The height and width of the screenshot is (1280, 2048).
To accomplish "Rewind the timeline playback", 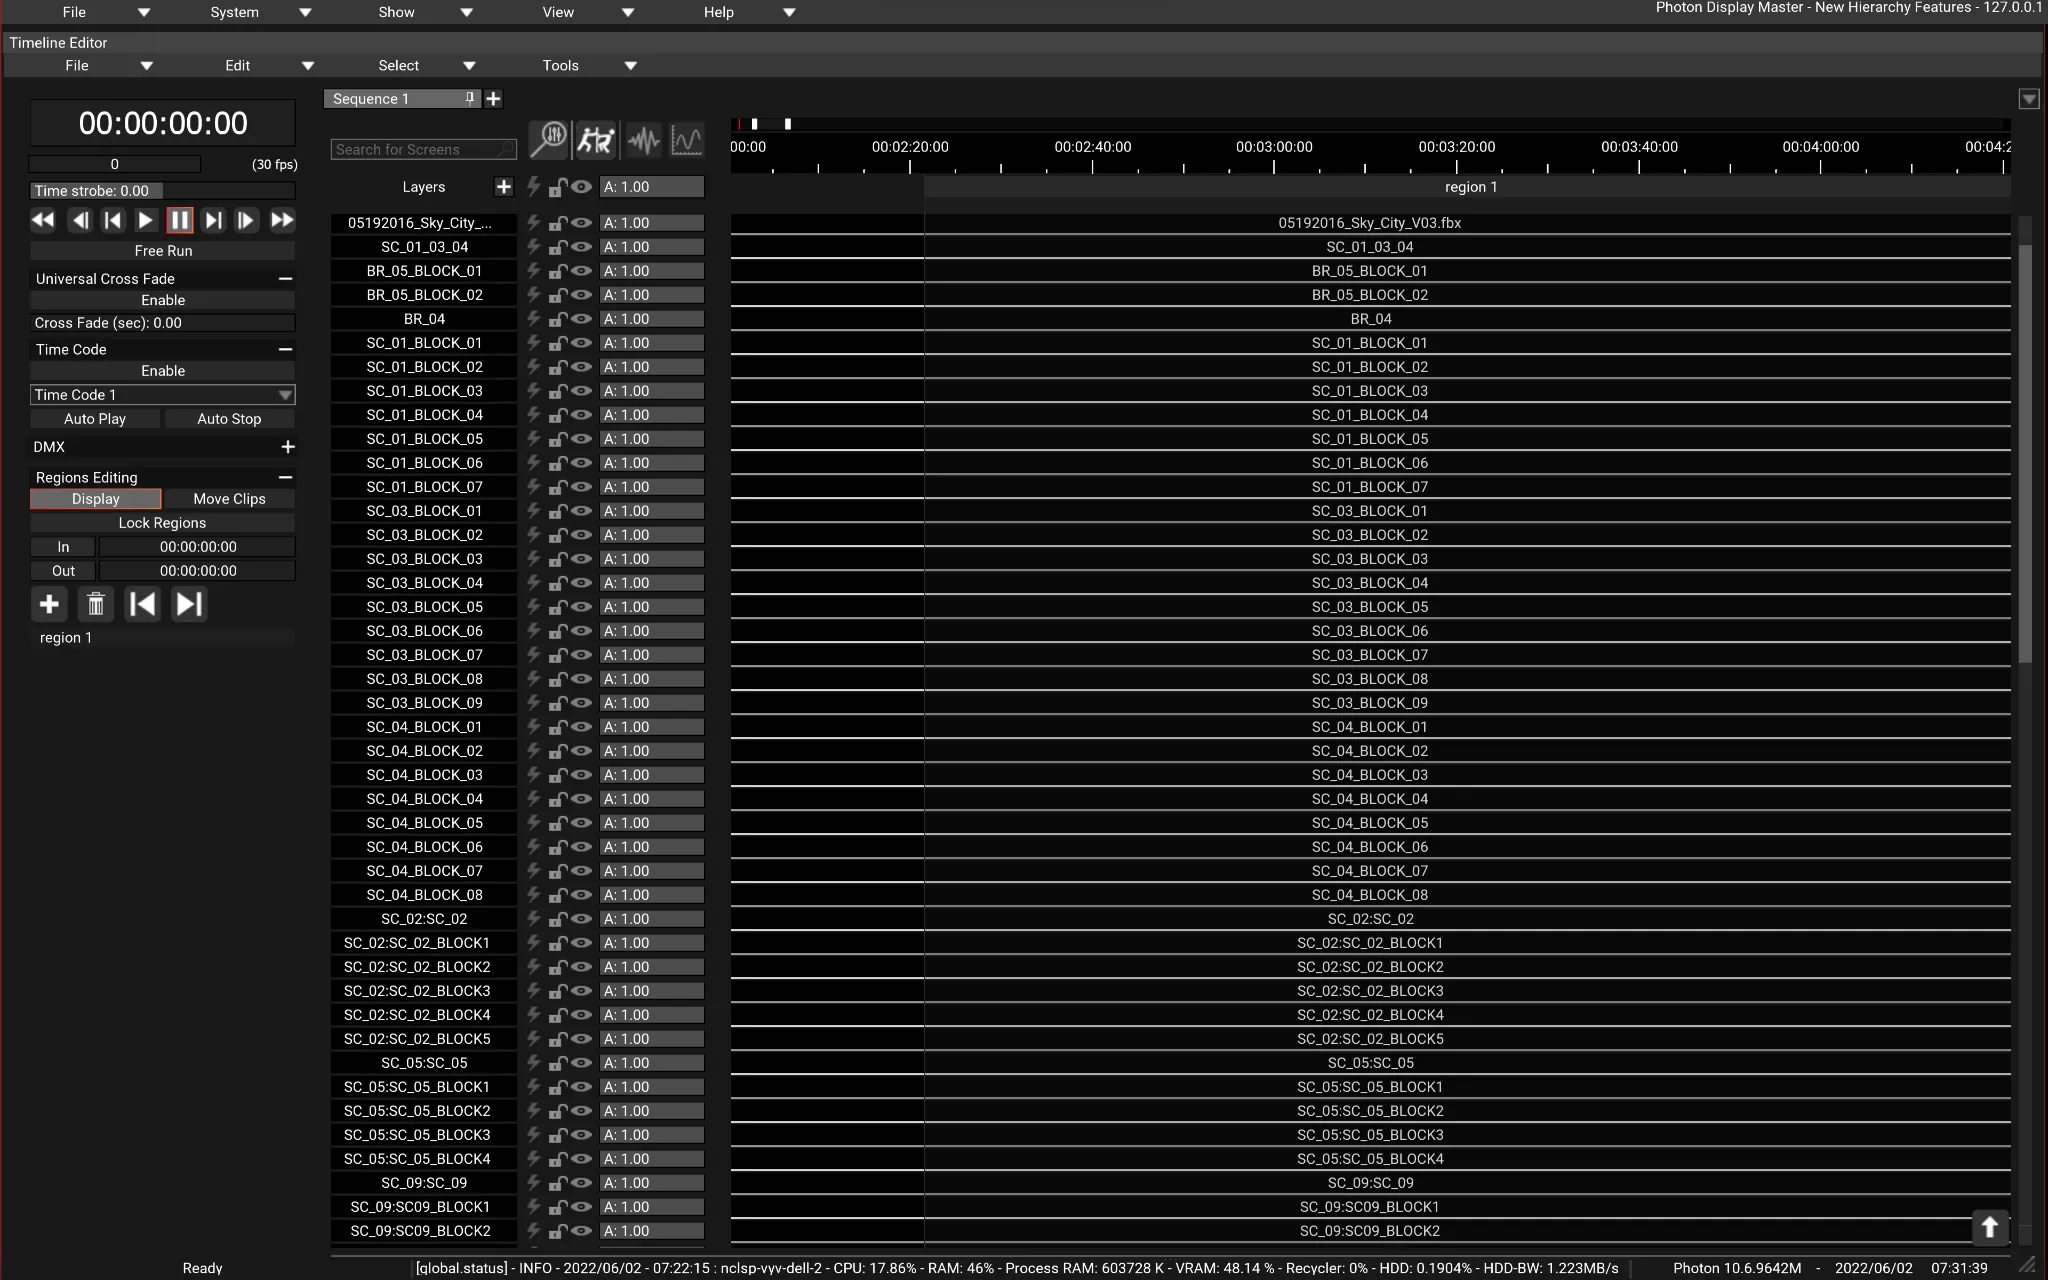I will coord(43,220).
